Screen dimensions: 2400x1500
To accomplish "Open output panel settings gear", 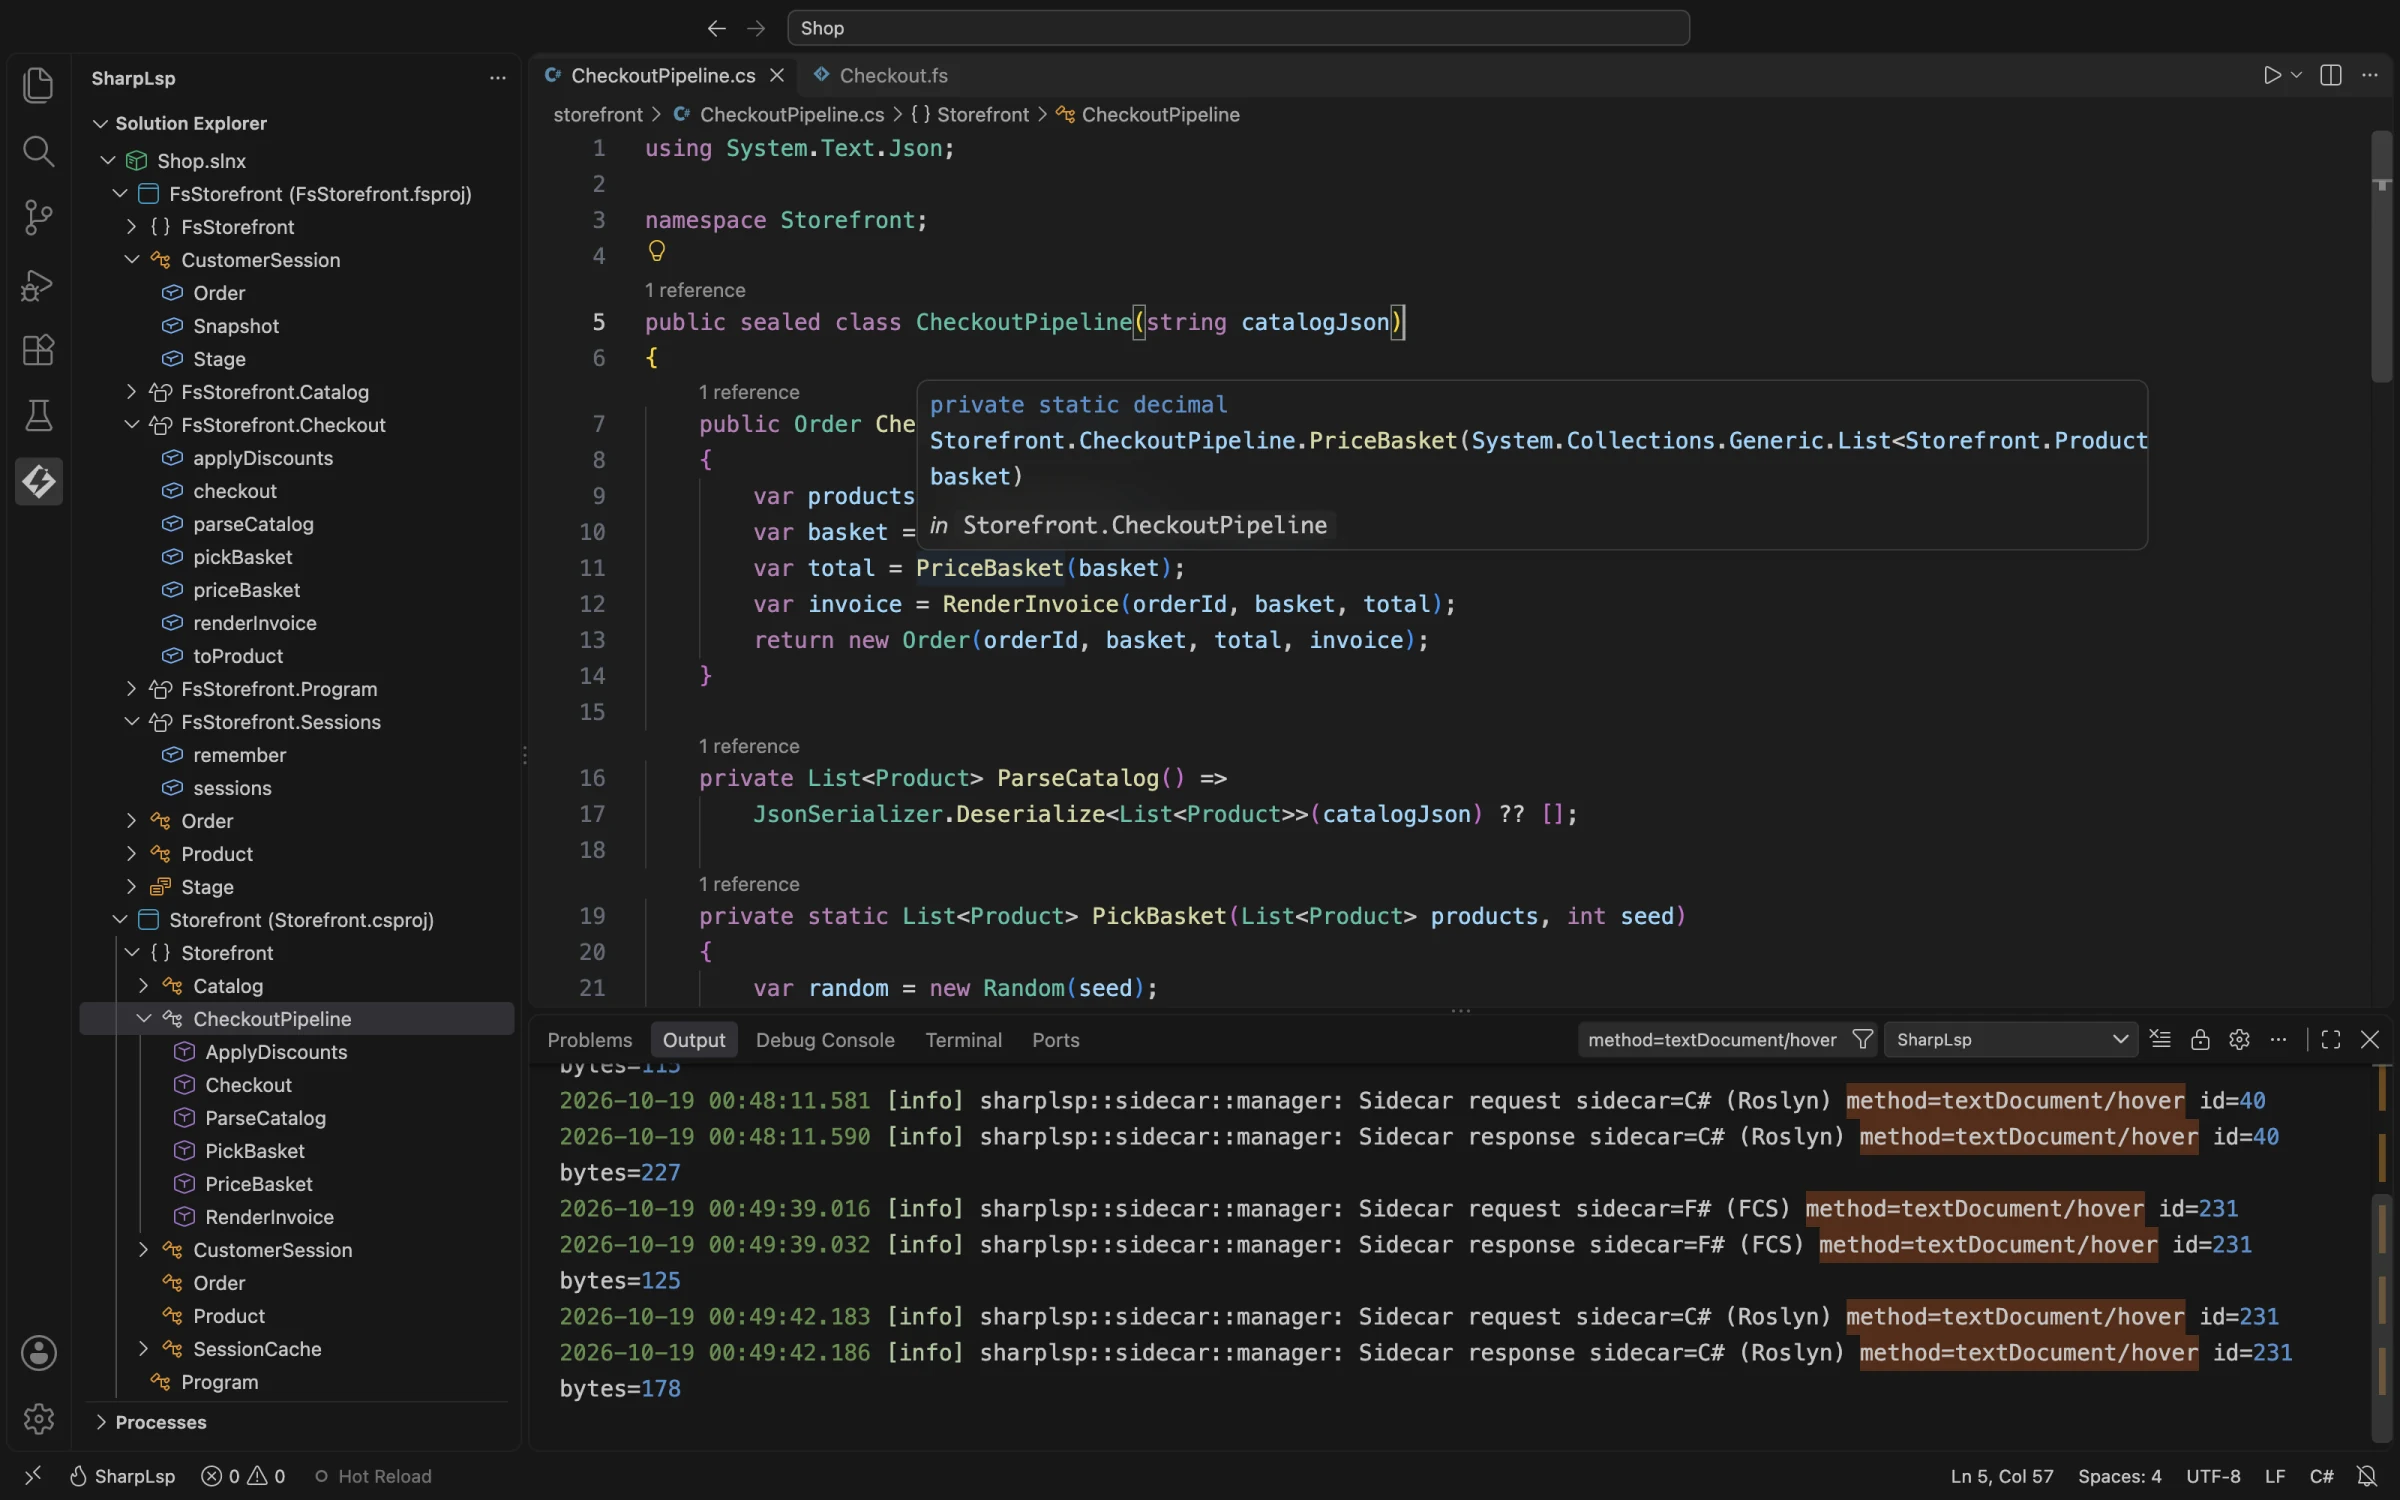I will coord(2239,1039).
